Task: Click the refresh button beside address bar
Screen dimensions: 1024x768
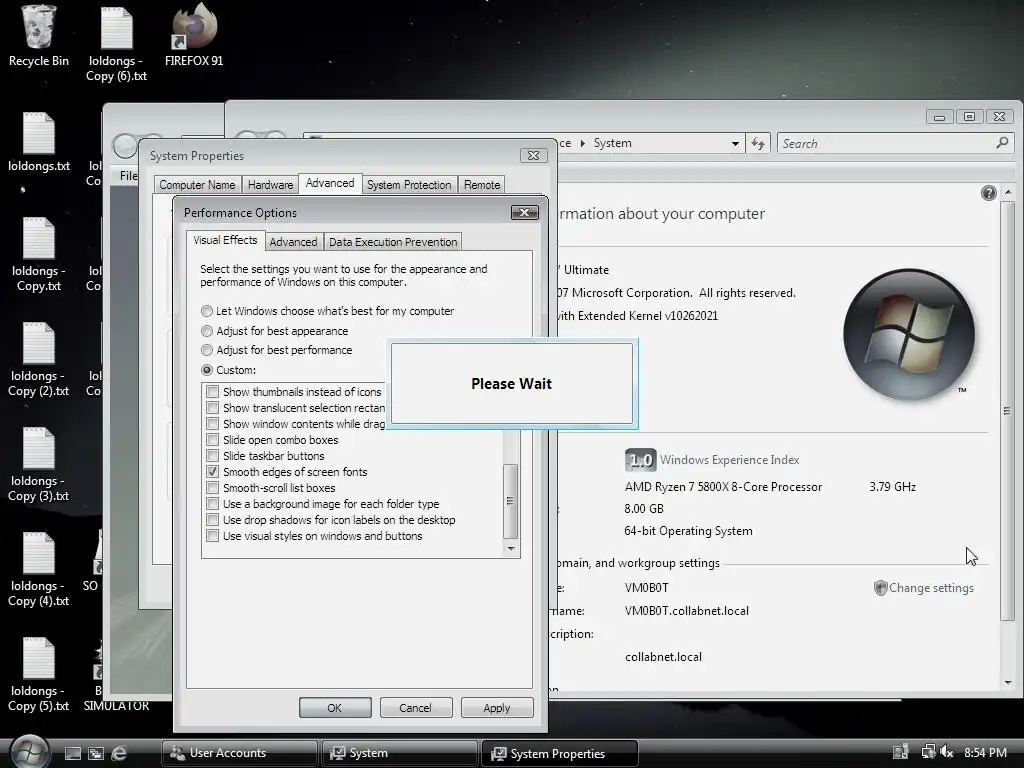Action: pyautogui.click(x=758, y=143)
